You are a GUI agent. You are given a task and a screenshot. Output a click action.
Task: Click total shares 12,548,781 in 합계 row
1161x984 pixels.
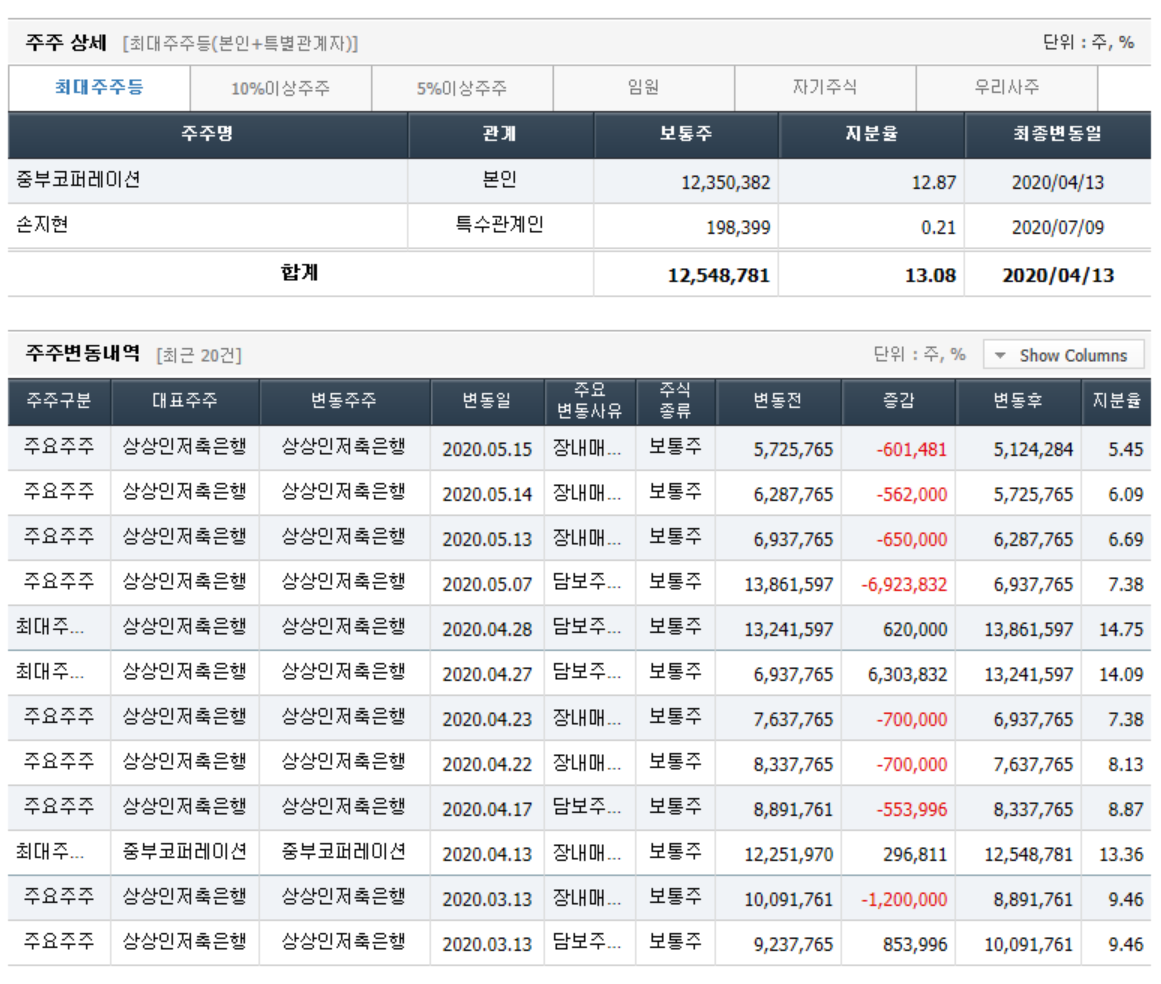click(719, 276)
